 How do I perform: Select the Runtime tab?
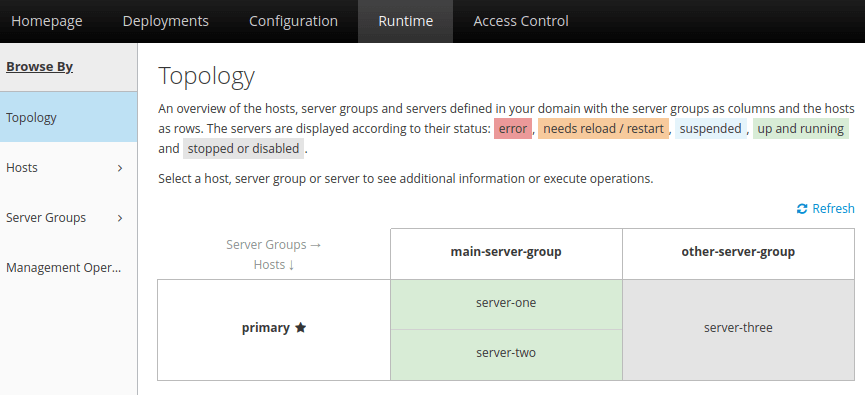[x=405, y=22]
